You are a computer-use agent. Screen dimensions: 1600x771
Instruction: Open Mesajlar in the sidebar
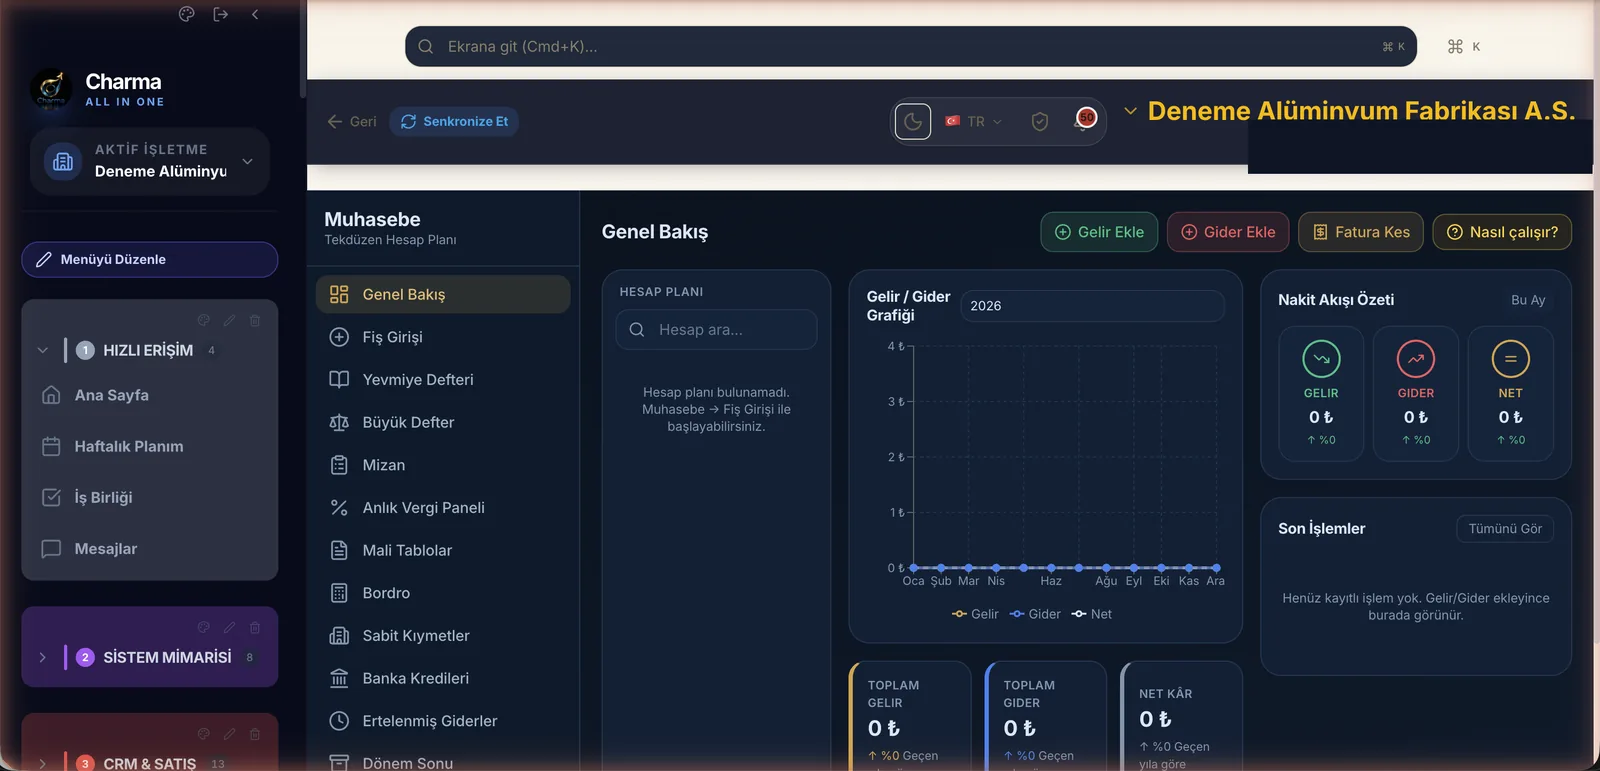(150, 548)
